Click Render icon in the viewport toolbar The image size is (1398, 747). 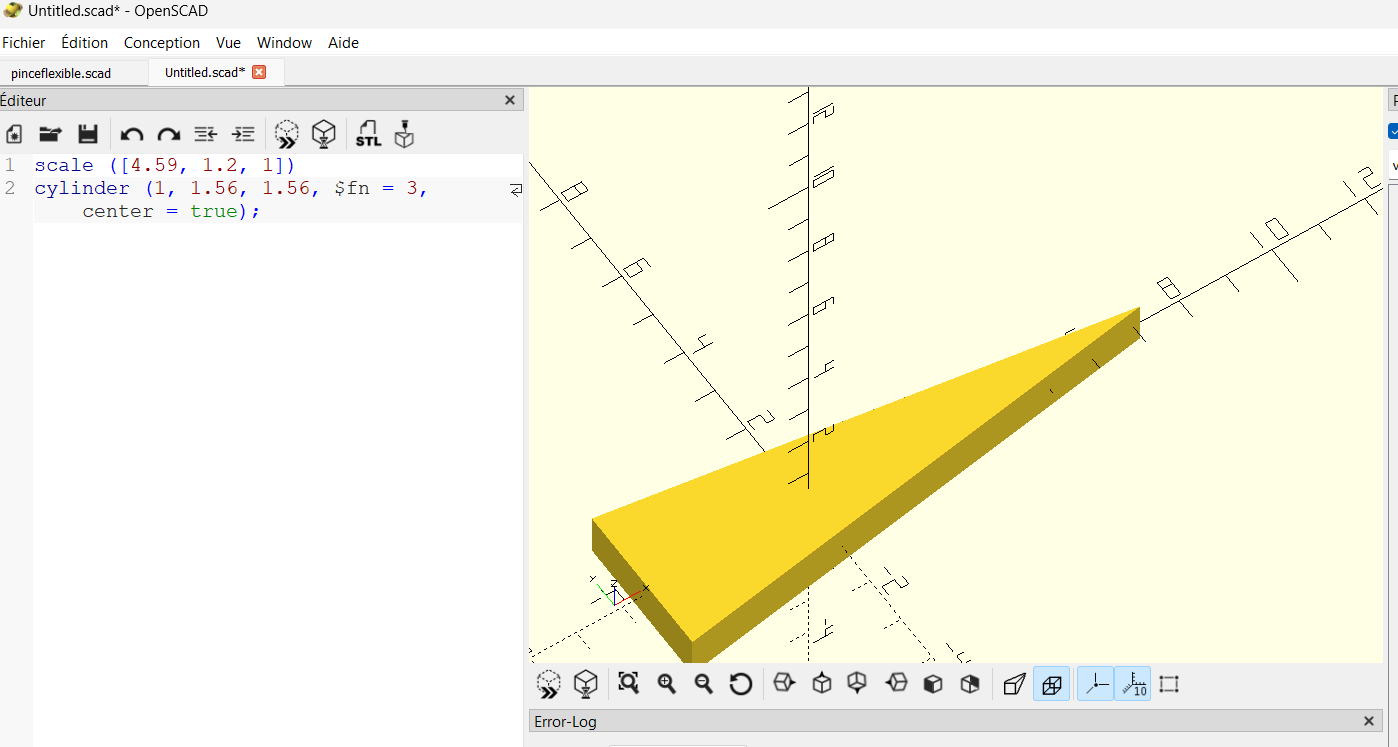(586, 684)
